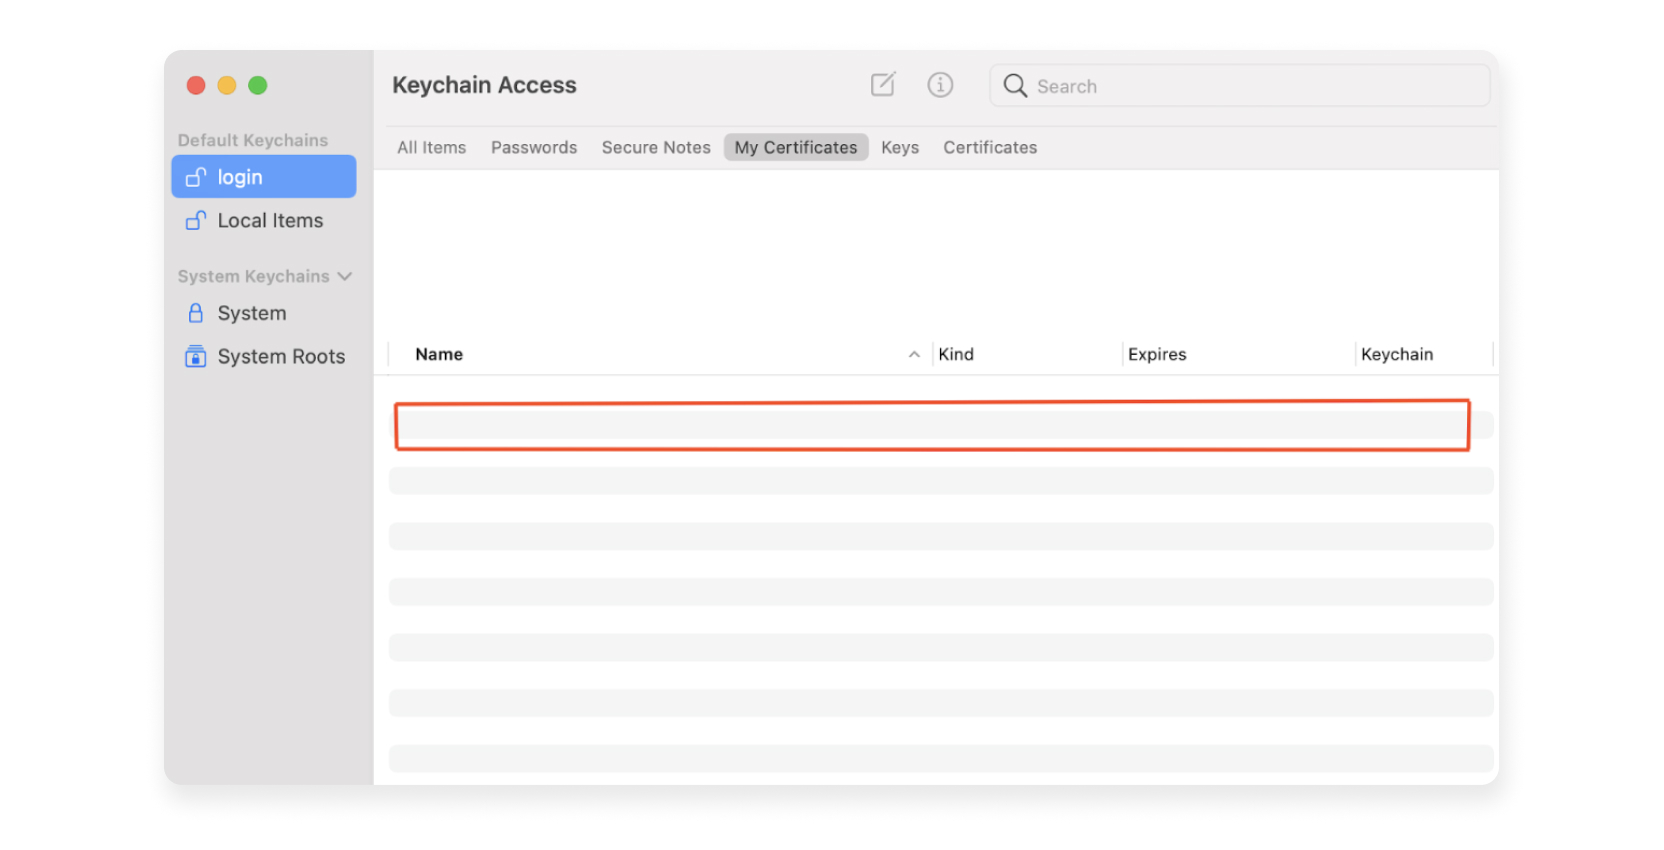This screenshot has width=1664, height=850.
Task: Select the My Certificates tab
Action: tap(796, 148)
